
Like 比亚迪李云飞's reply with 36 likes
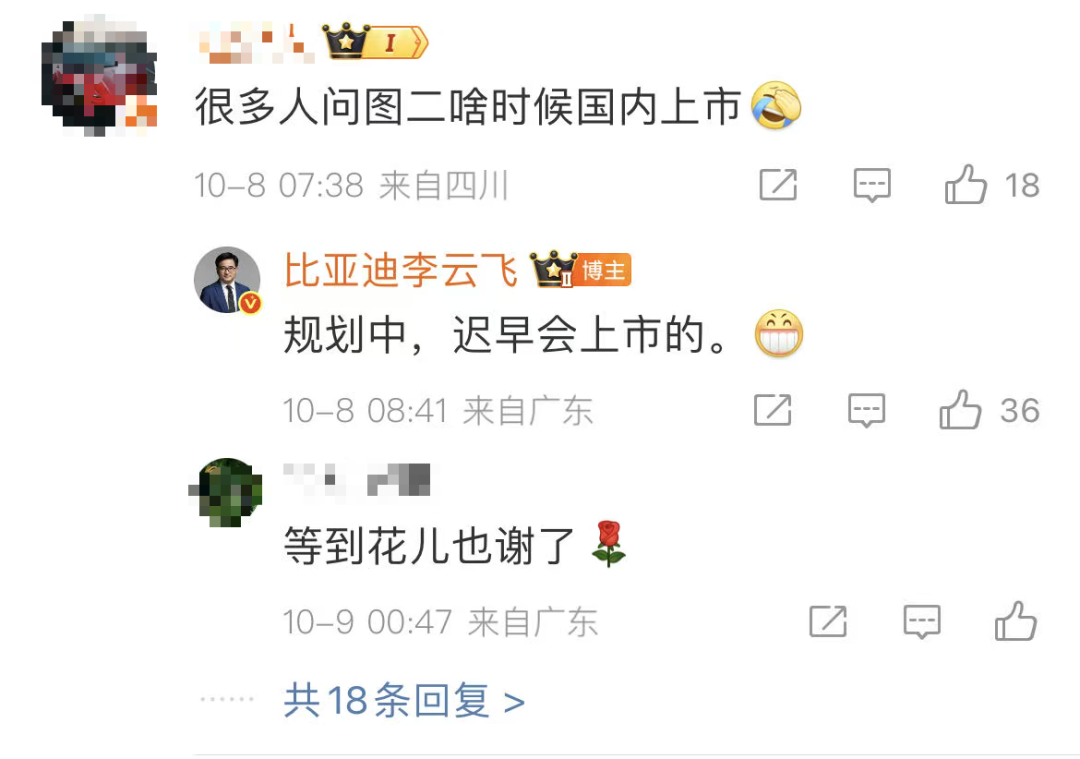960,410
